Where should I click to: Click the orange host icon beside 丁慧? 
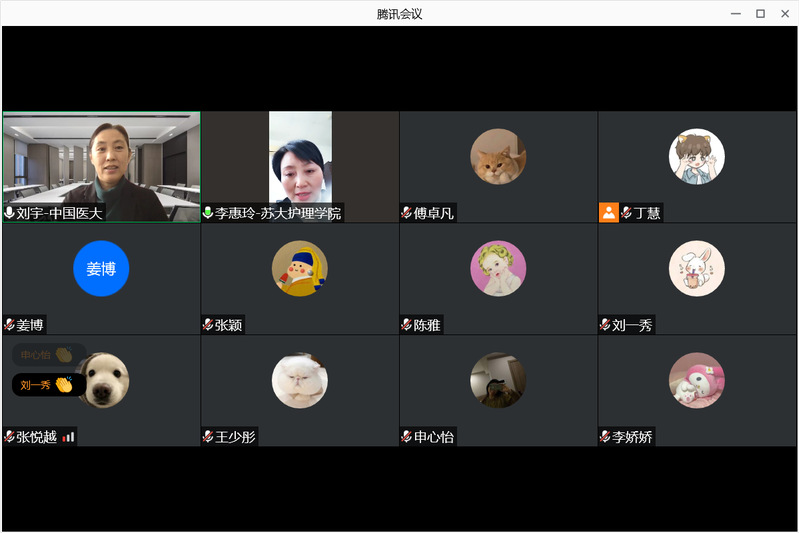(608, 212)
